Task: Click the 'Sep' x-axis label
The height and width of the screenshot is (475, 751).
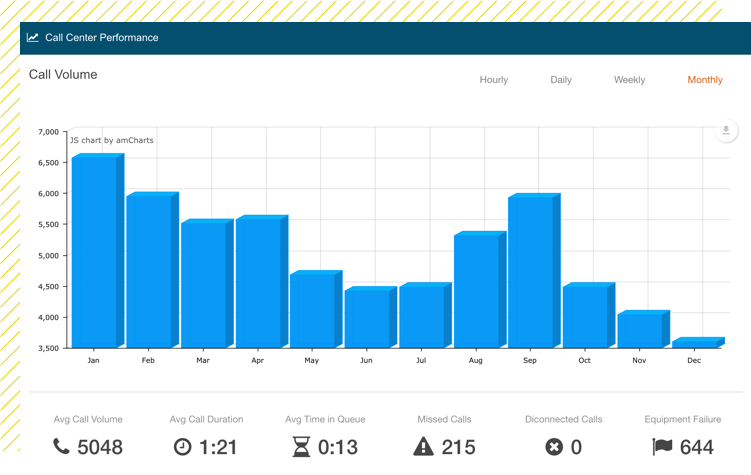Action: coord(530,361)
